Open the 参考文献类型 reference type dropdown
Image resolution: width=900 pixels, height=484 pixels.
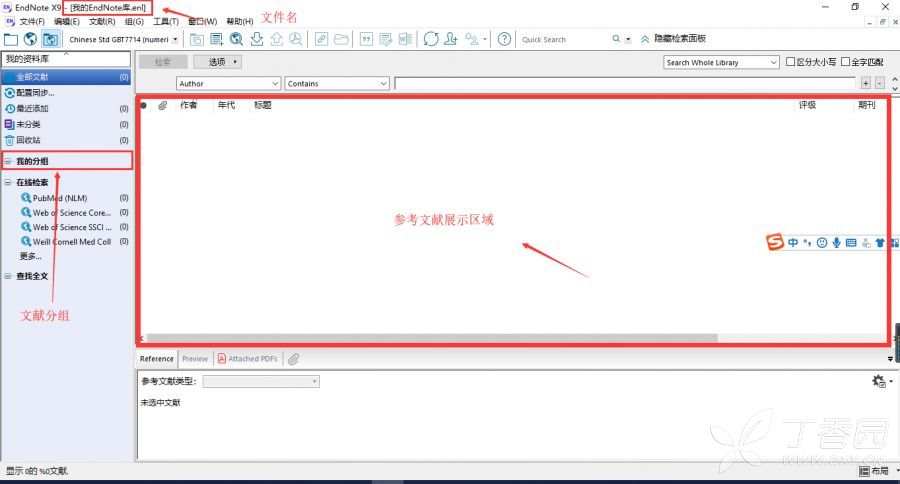261,381
